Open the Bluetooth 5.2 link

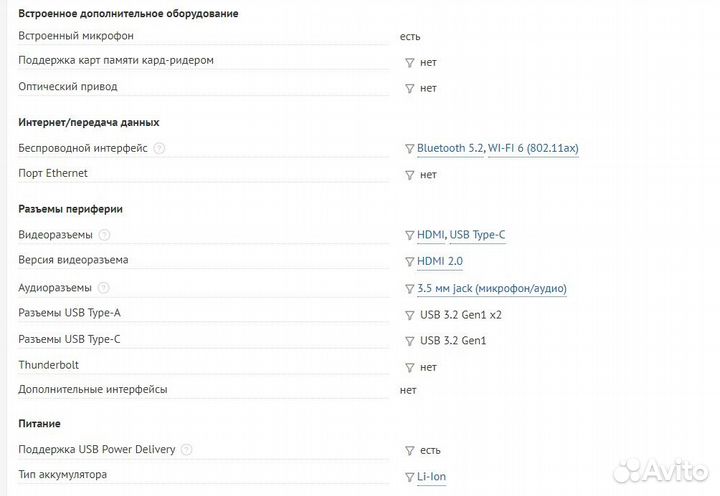click(450, 148)
